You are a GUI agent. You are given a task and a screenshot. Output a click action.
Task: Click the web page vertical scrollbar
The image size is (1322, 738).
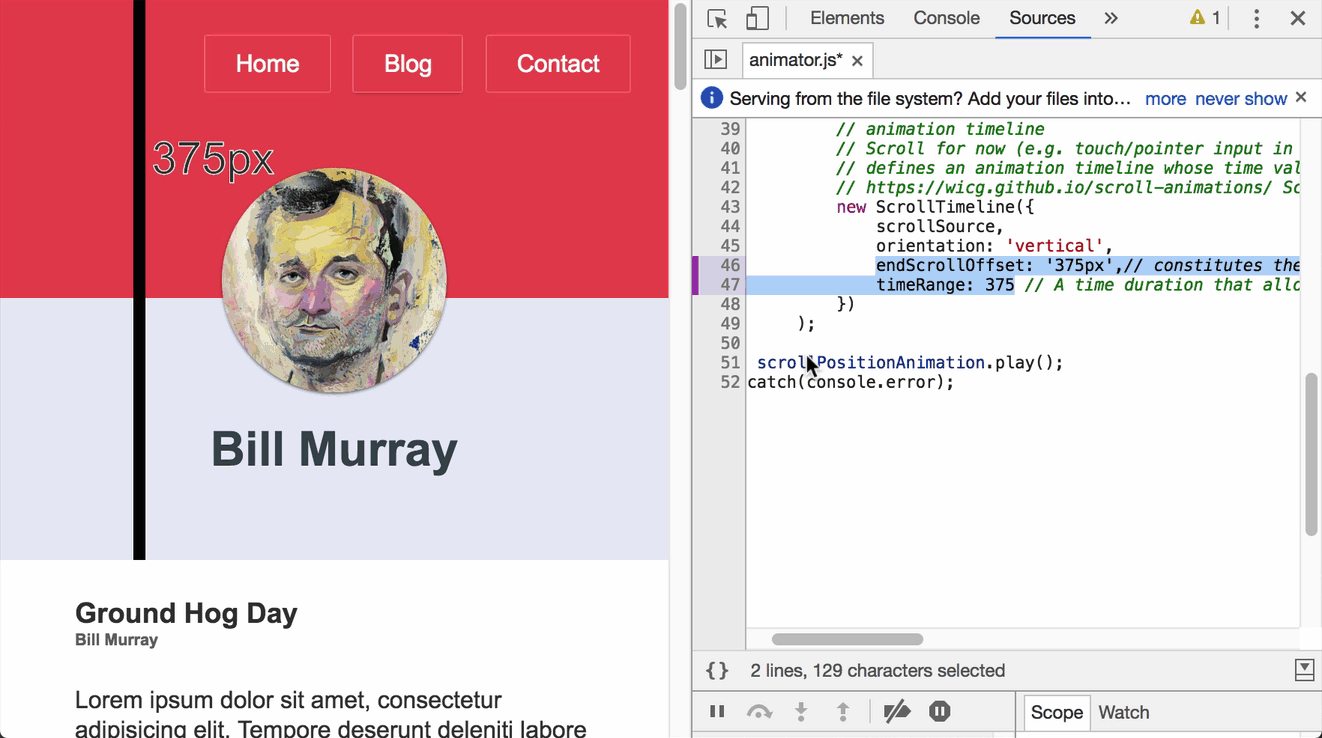pyautogui.click(x=680, y=46)
